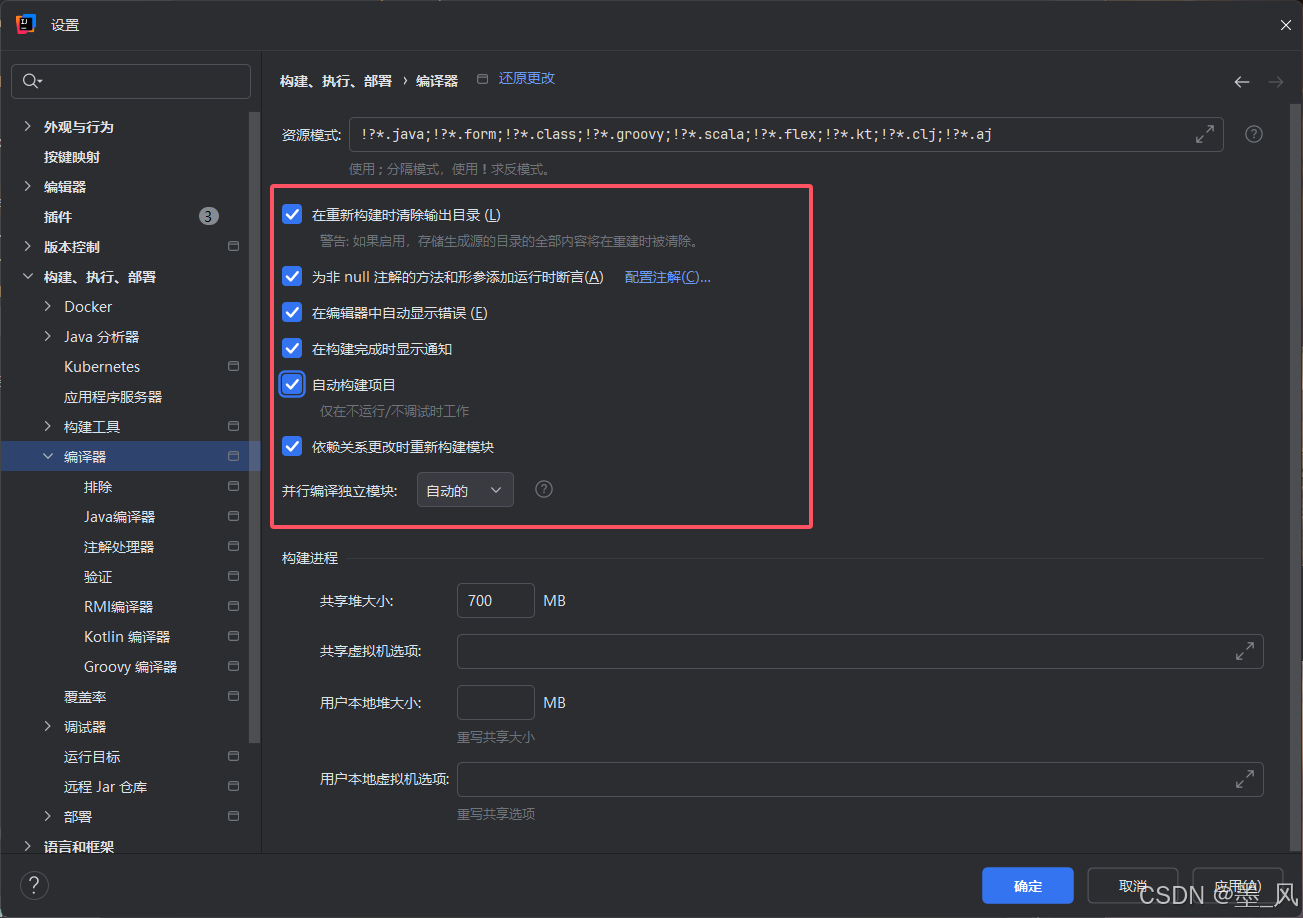This screenshot has width=1303, height=918.
Task: Disable 在构建完成时显示通知 checkbox
Action: pyautogui.click(x=291, y=348)
